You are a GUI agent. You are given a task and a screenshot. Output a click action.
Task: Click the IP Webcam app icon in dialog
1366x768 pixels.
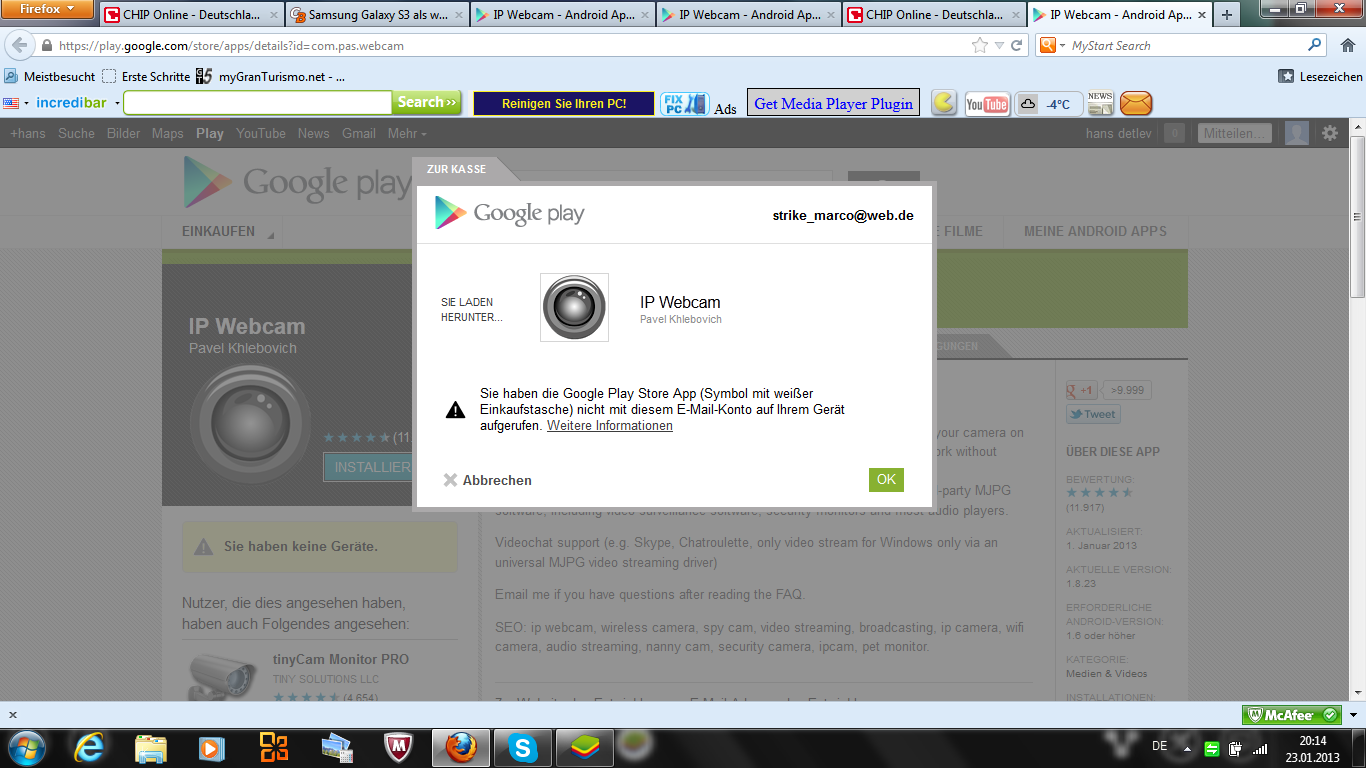[574, 308]
